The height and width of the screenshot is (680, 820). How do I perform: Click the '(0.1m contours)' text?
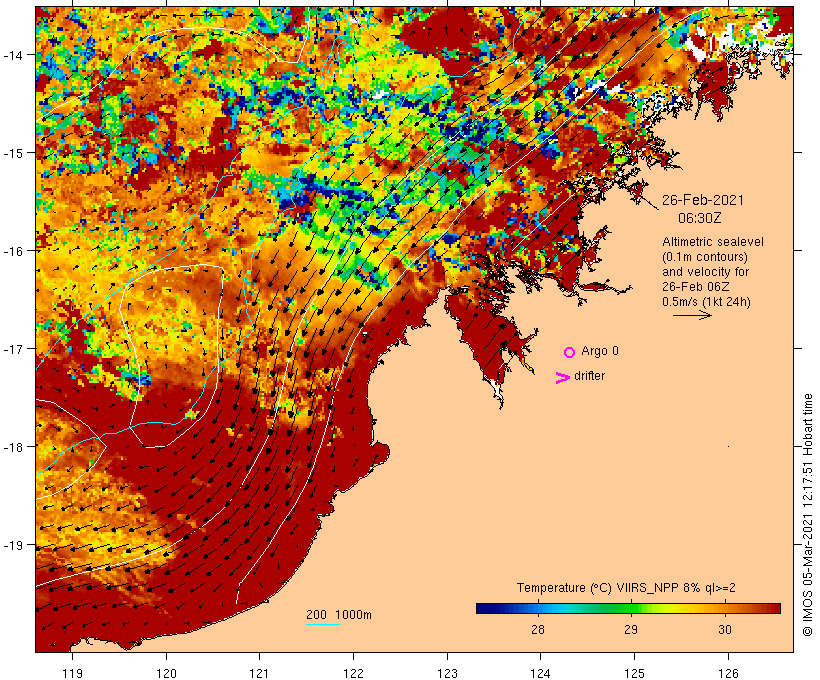click(705, 257)
